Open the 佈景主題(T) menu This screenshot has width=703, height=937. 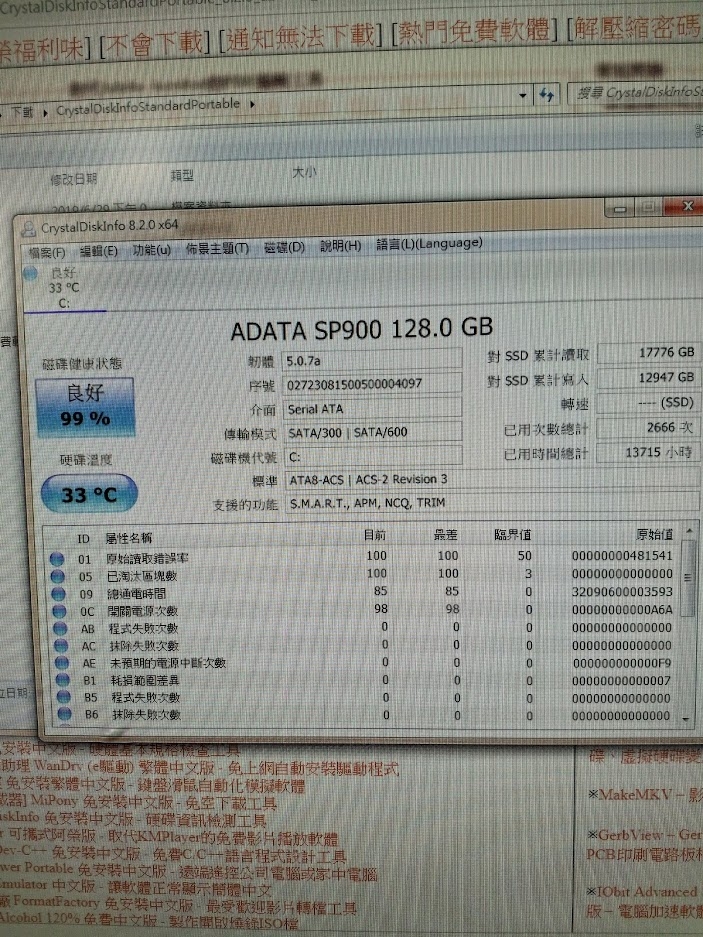pyautogui.click(x=216, y=249)
